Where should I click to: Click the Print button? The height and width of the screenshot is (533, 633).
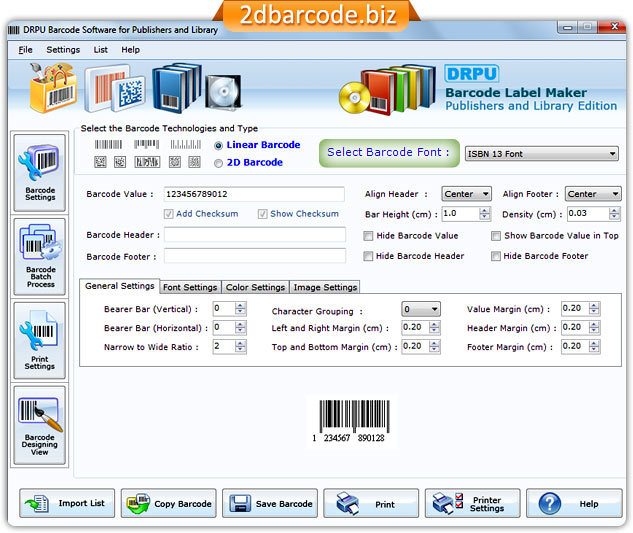(x=371, y=503)
